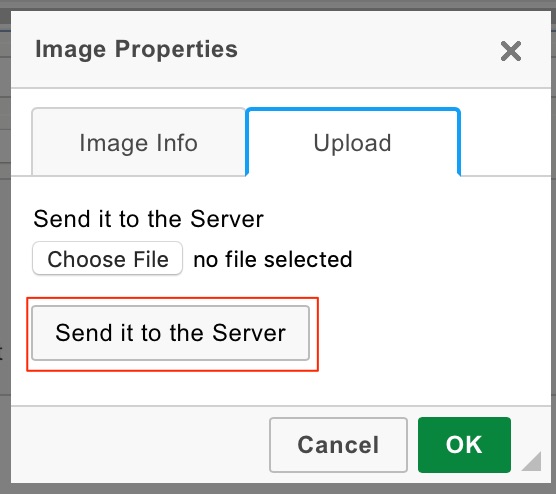Click the dimmed strip above the dialog
This screenshot has width=556, height=494.
tap(278, 5)
